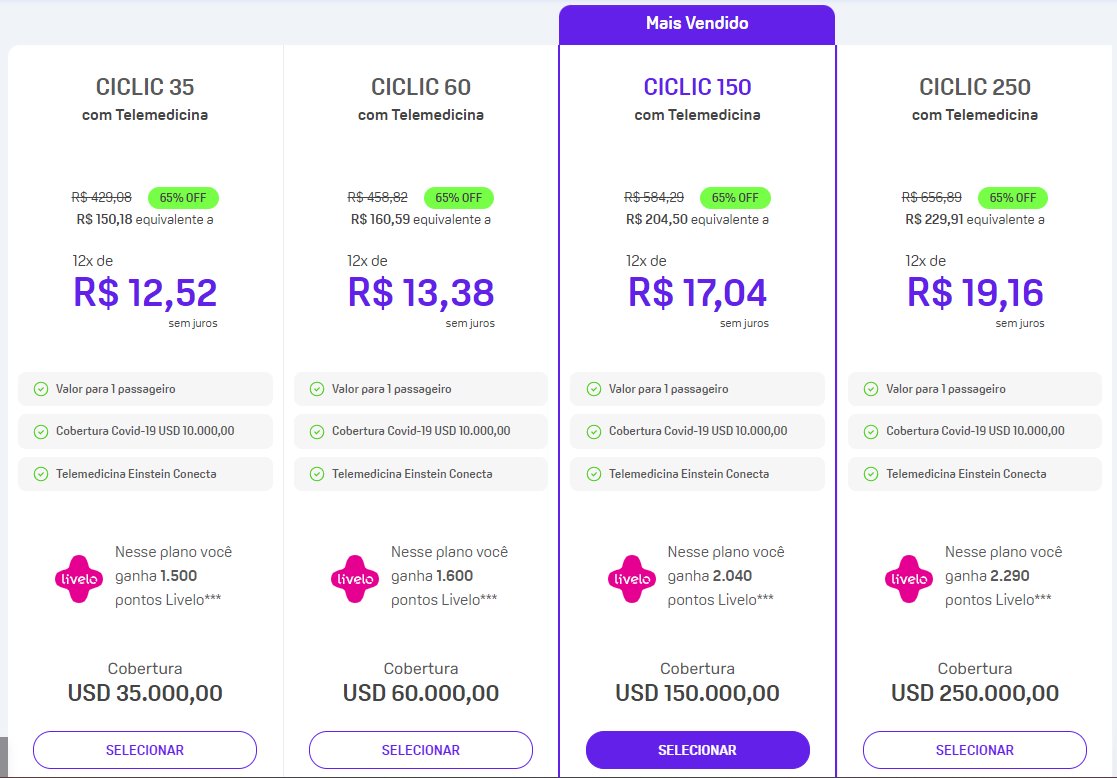
Task: Click the Livelo logo in CICLIC 60 plan
Action: (355, 579)
